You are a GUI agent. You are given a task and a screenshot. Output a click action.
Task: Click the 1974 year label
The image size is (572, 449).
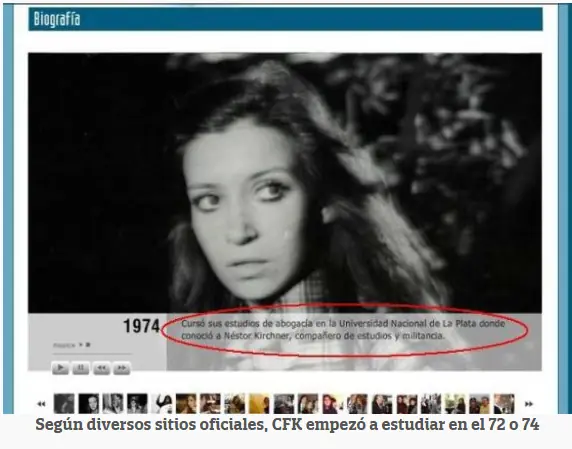142,326
